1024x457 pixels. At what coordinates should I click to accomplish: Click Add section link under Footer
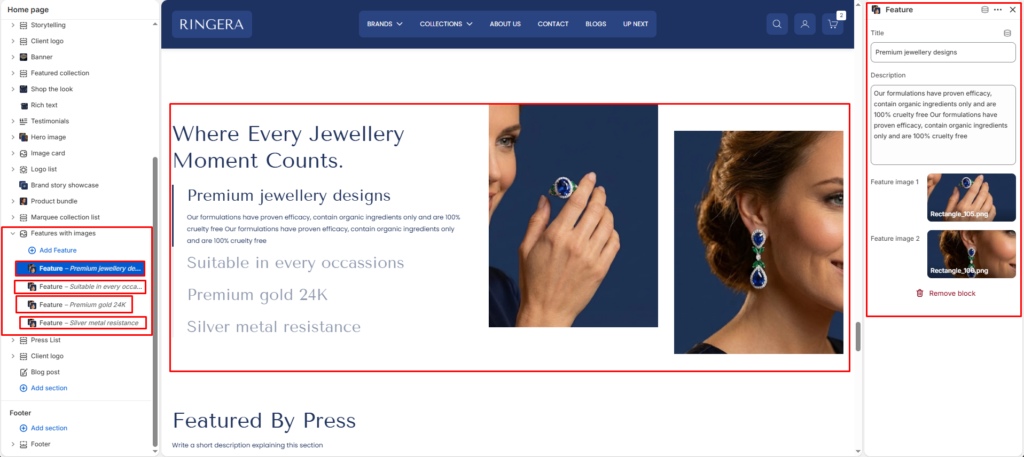pyautogui.click(x=49, y=428)
